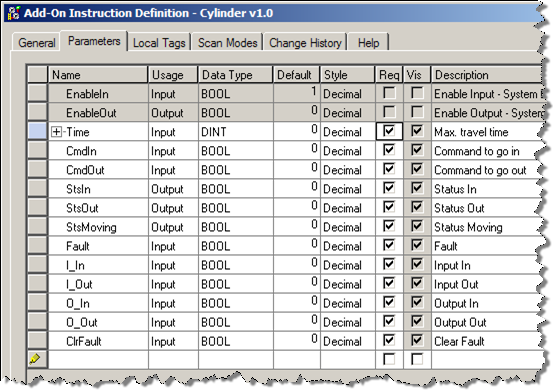Click the 'Max. travel time' description
Image resolution: width=553 pixels, height=390 pixels.
pyautogui.click(x=471, y=132)
